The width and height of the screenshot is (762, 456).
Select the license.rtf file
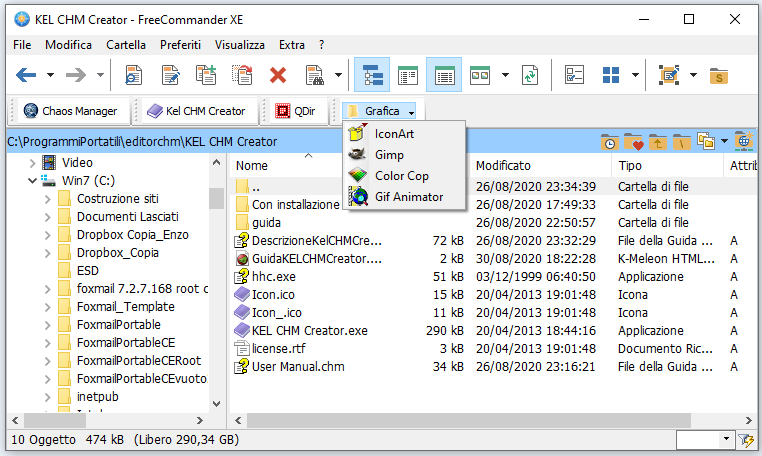(278, 349)
